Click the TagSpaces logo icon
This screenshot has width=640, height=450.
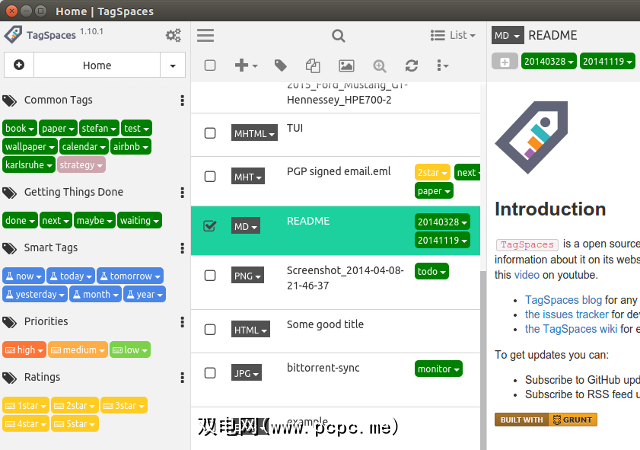click(13, 34)
